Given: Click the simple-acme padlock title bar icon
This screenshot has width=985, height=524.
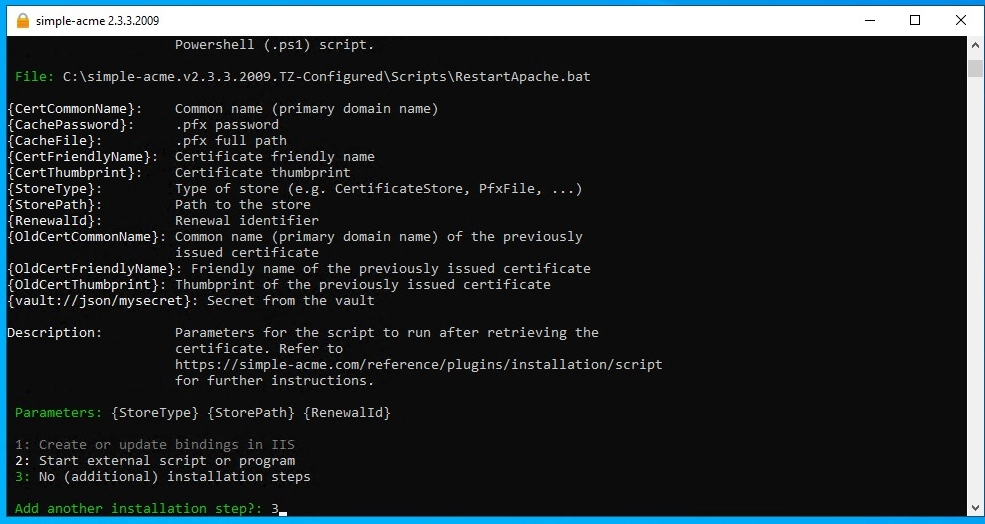Looking at the screenshot, I should [x=23, y=21].
